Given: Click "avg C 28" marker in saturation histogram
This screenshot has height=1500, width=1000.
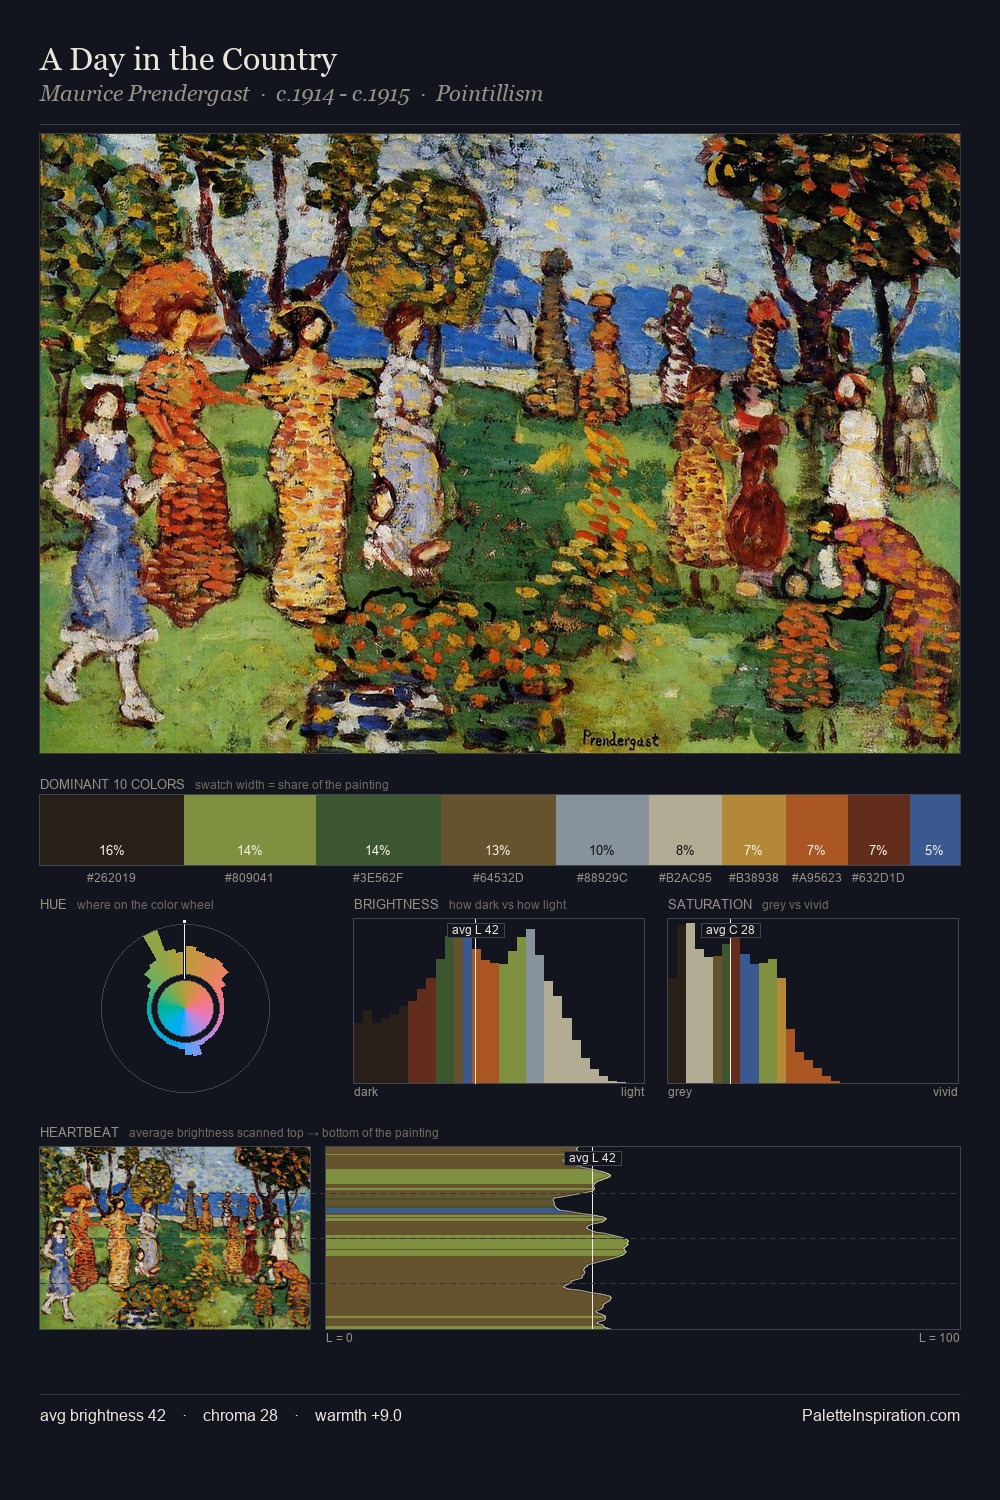Looking at the screenshot, I should (x=730, y=930).
